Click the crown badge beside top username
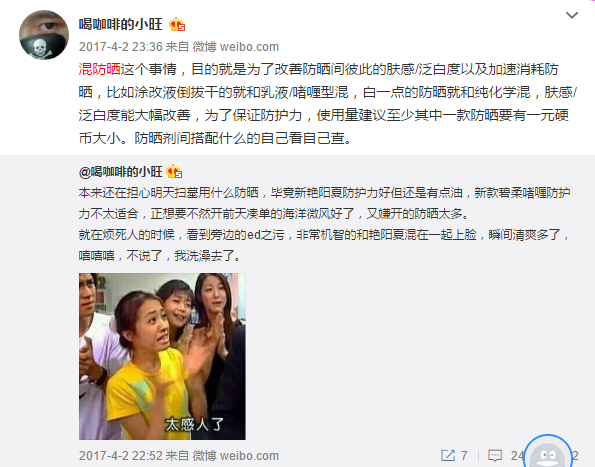 coord(177,25)
